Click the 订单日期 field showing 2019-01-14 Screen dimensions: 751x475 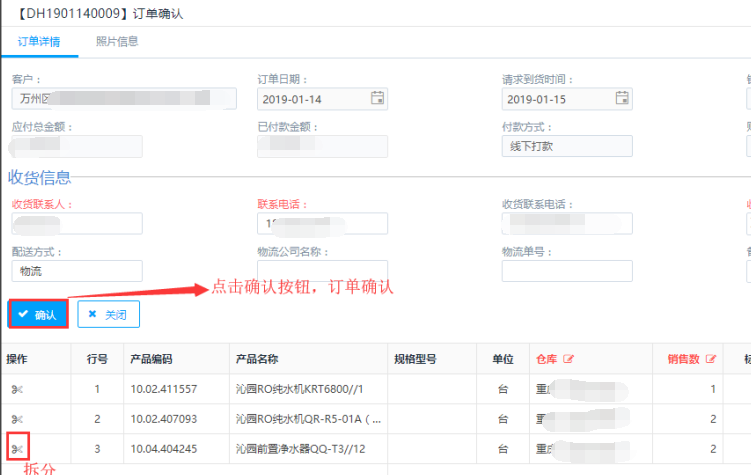pos(312,99)
